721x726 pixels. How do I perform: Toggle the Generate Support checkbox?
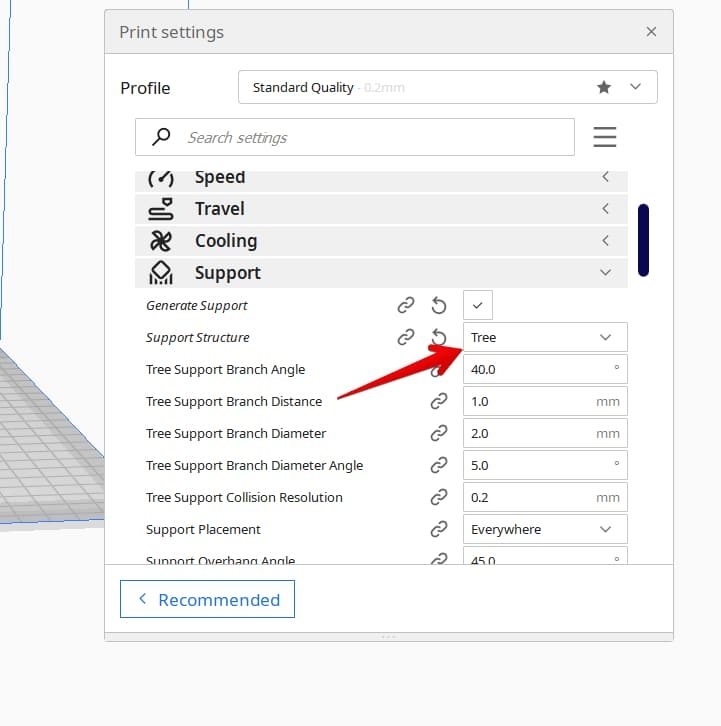click(477, 305)
